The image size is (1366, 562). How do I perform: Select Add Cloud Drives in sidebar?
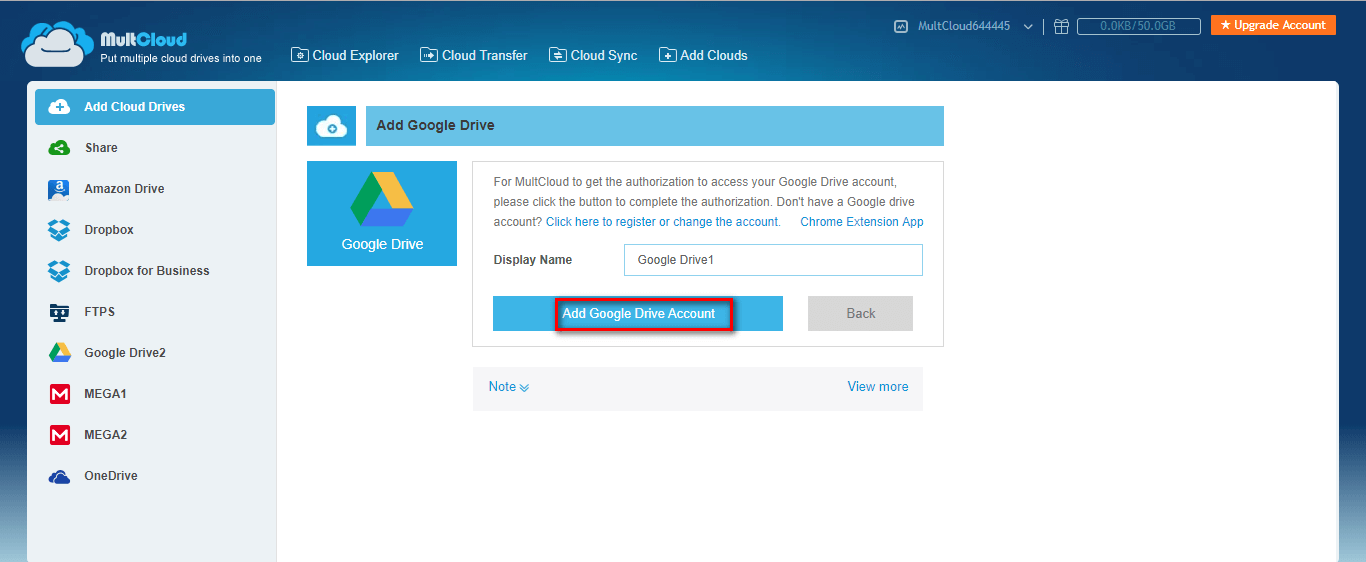pos(155,107)
